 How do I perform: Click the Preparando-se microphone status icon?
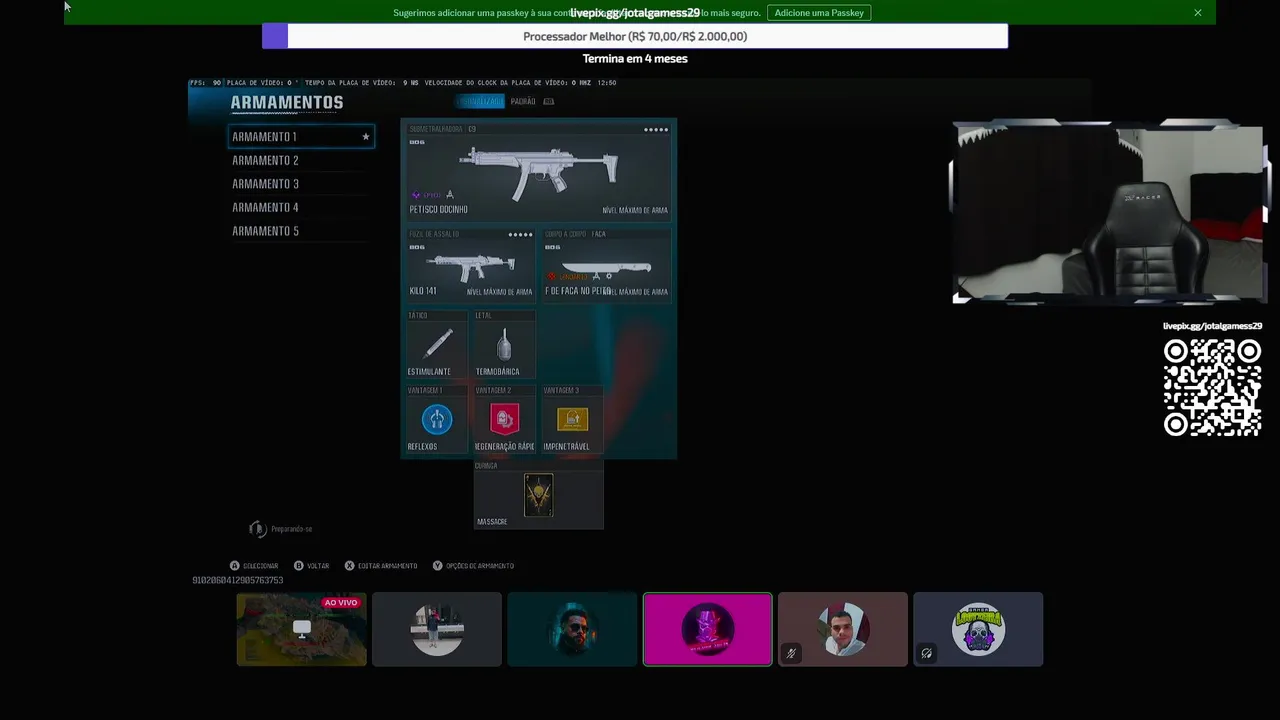point(257,529)
